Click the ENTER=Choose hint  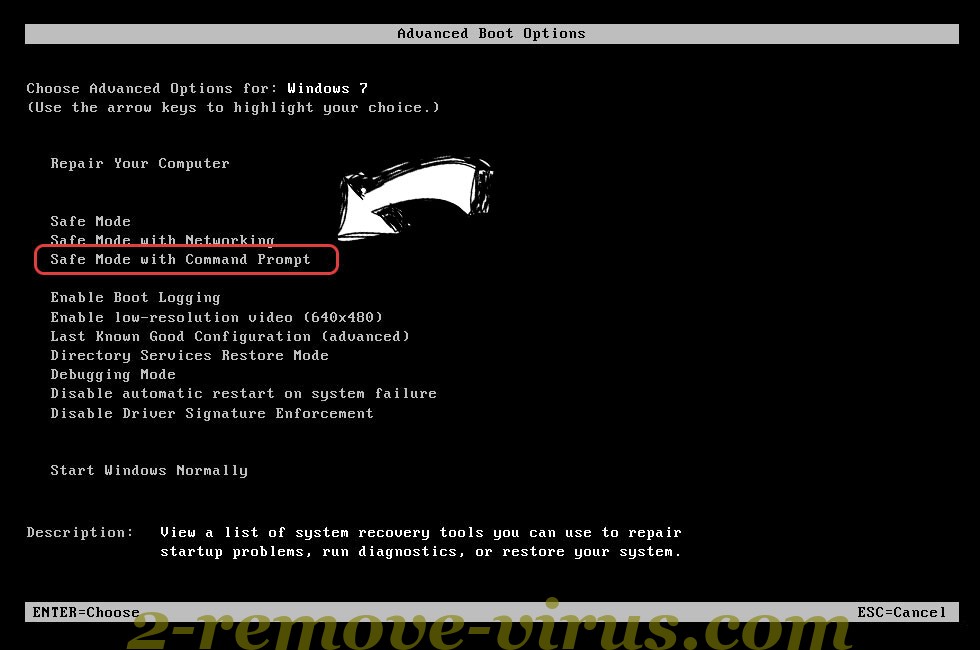[86, 612]
